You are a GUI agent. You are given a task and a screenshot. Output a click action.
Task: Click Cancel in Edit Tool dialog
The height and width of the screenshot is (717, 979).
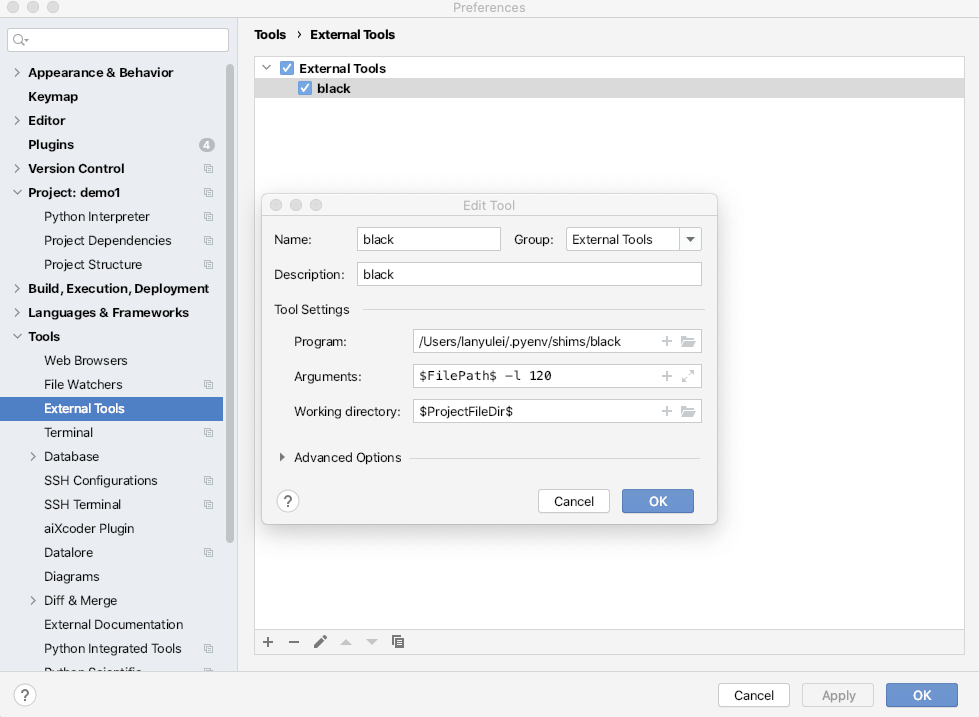[x=574, y=501]
